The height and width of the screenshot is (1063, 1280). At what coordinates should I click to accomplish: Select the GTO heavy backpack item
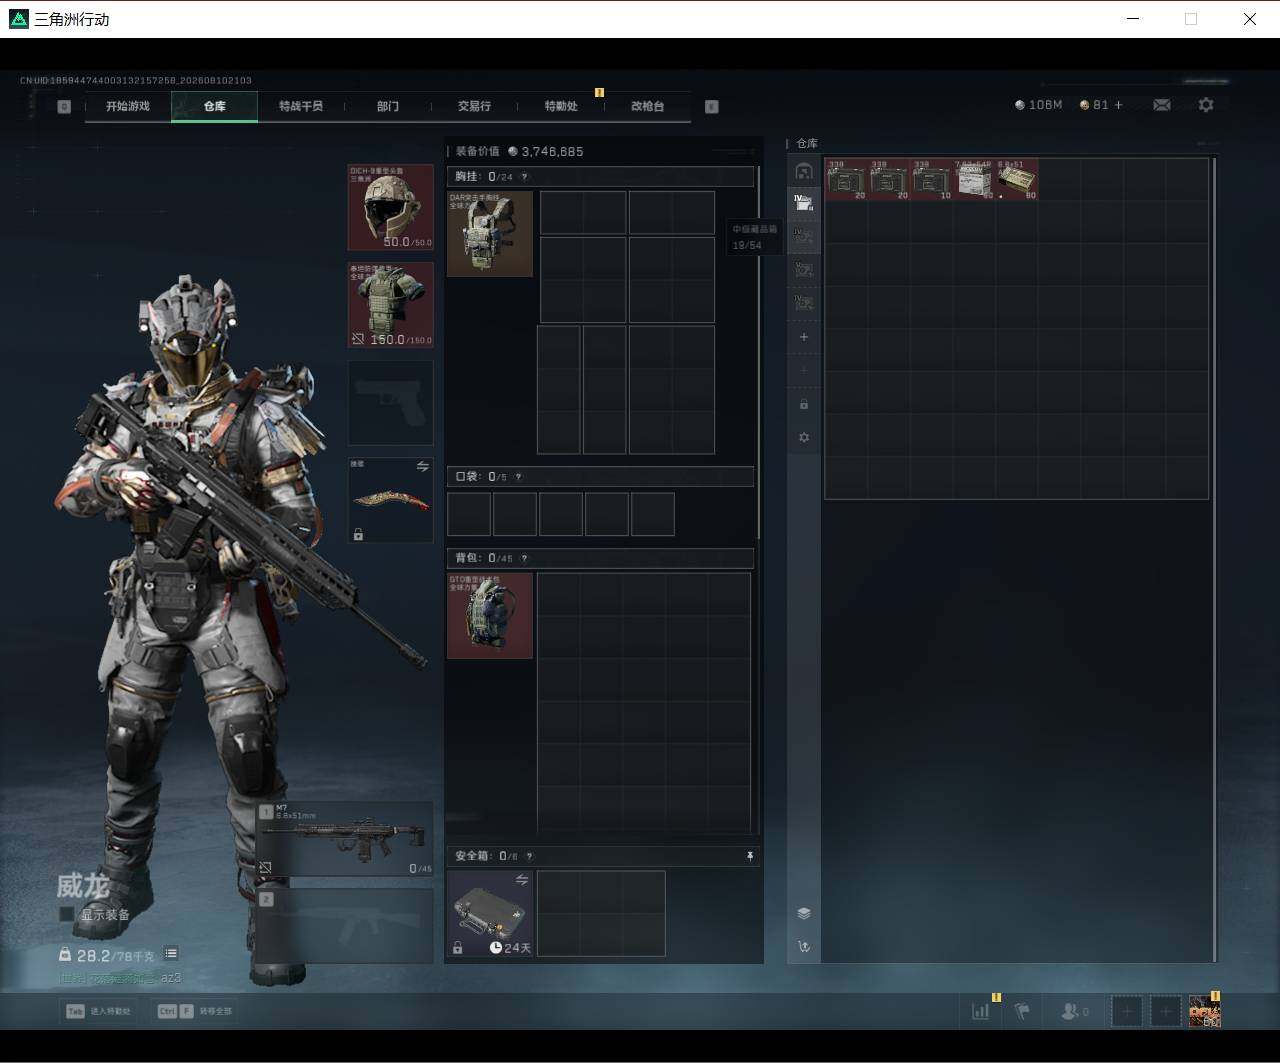tap(490, 615)
